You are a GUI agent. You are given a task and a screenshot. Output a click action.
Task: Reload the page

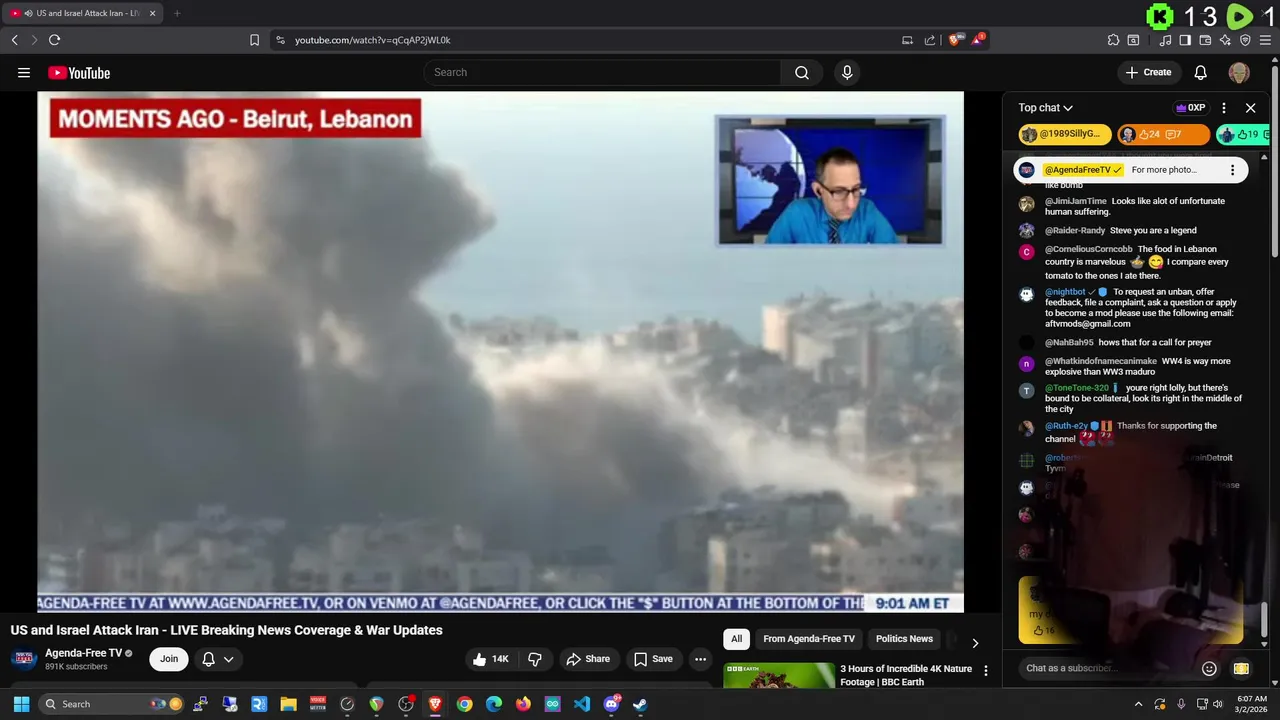54,40
